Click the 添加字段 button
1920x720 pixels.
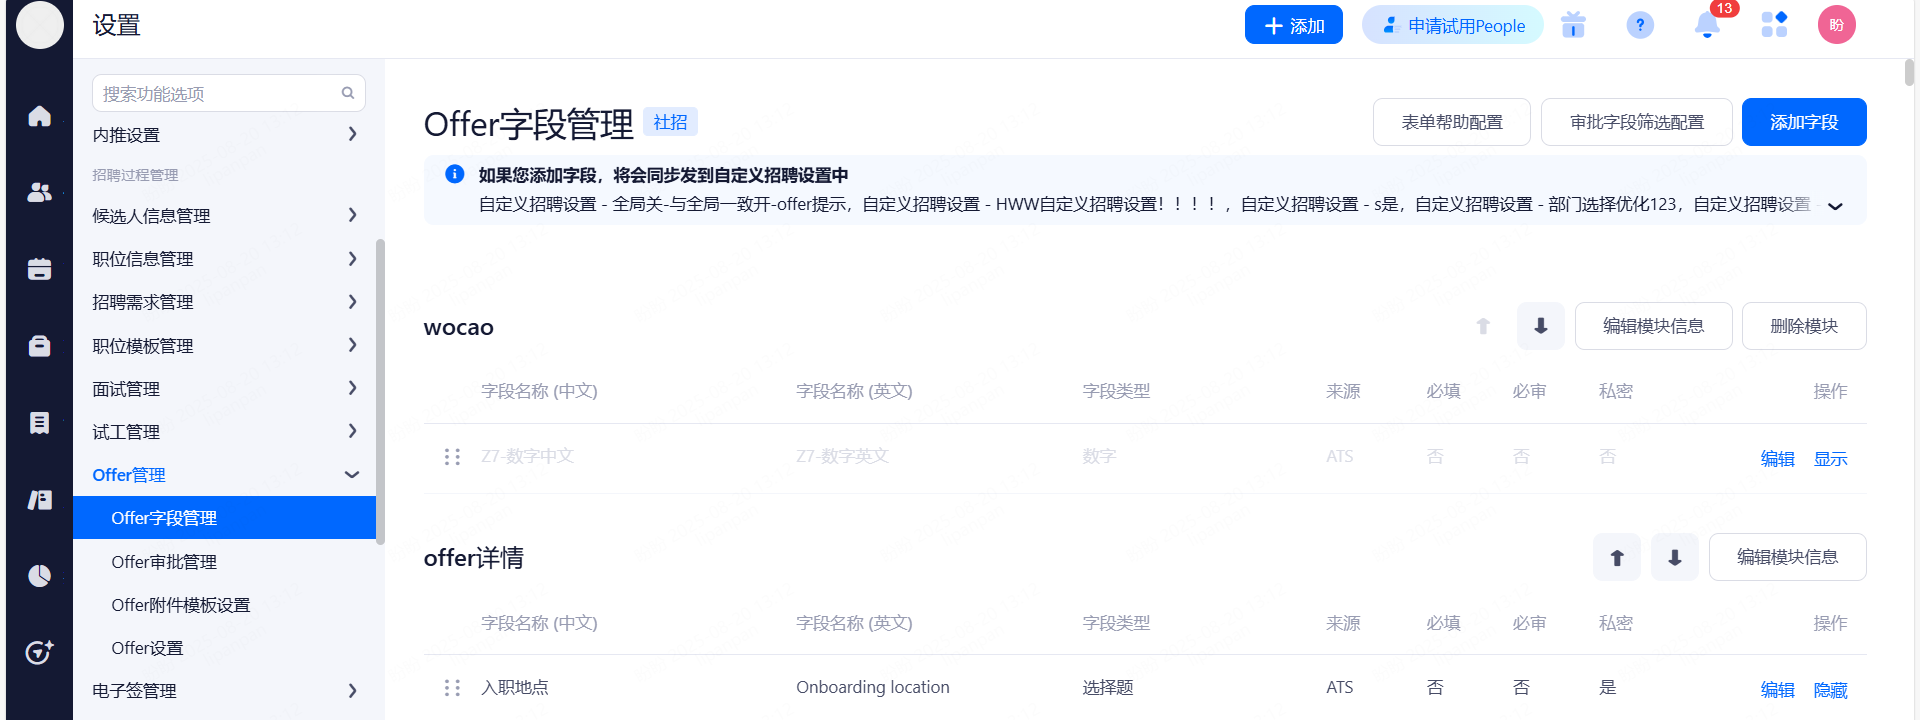point(1803,122)
